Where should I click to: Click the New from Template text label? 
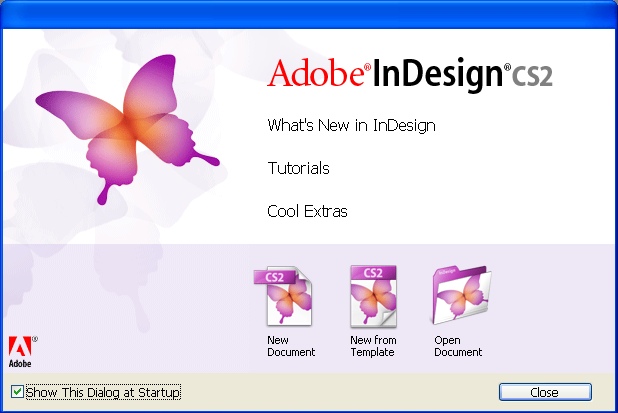point(373,346)
